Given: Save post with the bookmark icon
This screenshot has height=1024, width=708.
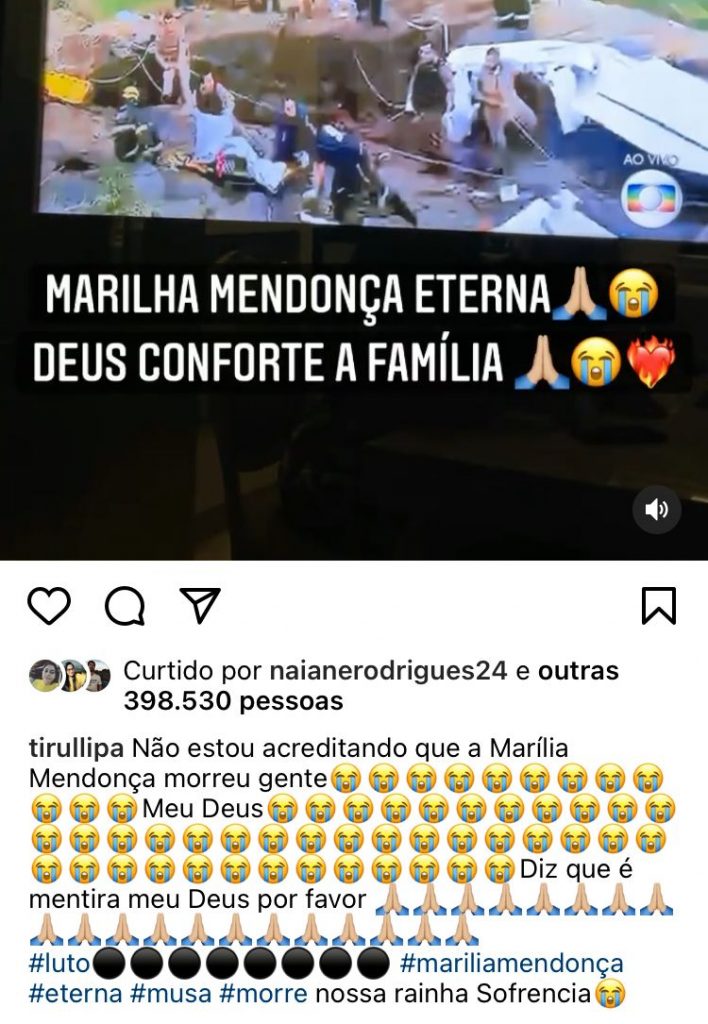Looking at the screenshot, I should (658, 605).
